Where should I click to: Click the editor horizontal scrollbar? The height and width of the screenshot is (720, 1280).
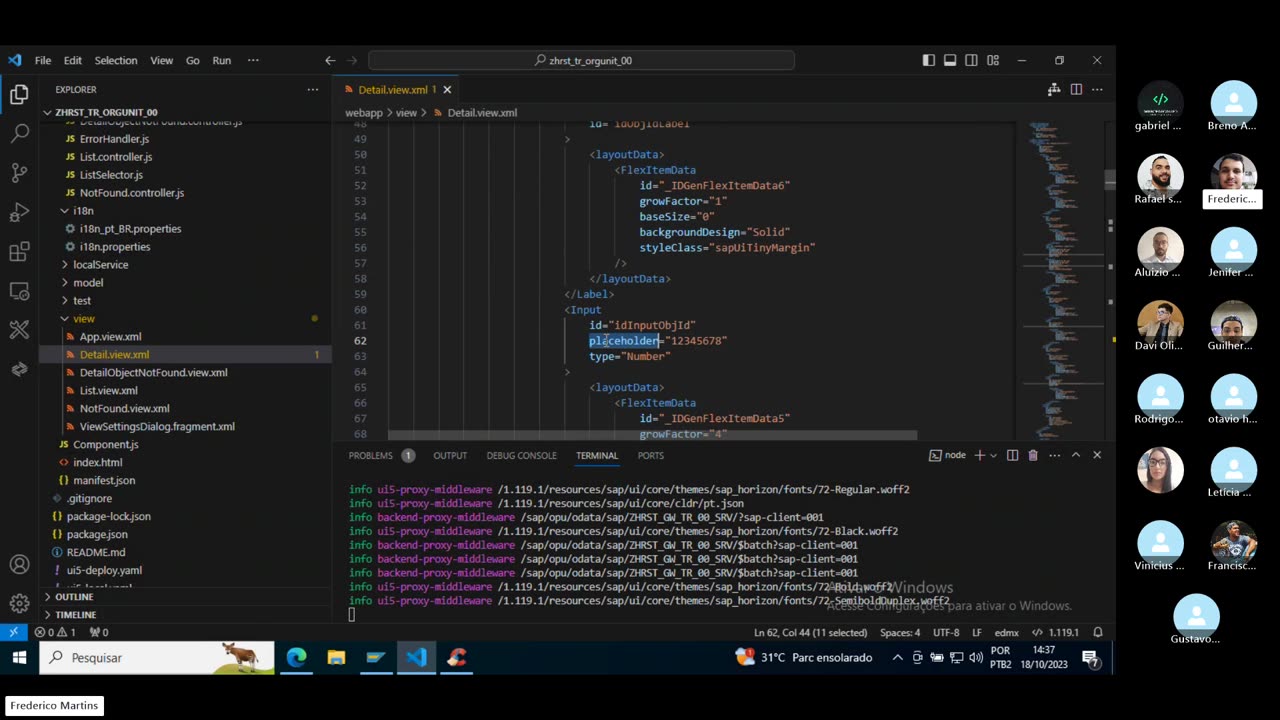pyautogui.click(x=652, y=436)
